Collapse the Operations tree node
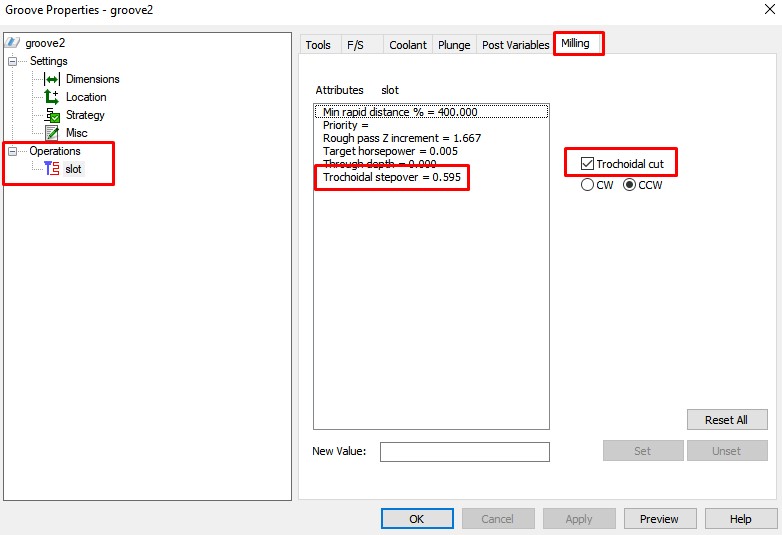The height and width of the screenshot is (535, 782). pos(12,151)
